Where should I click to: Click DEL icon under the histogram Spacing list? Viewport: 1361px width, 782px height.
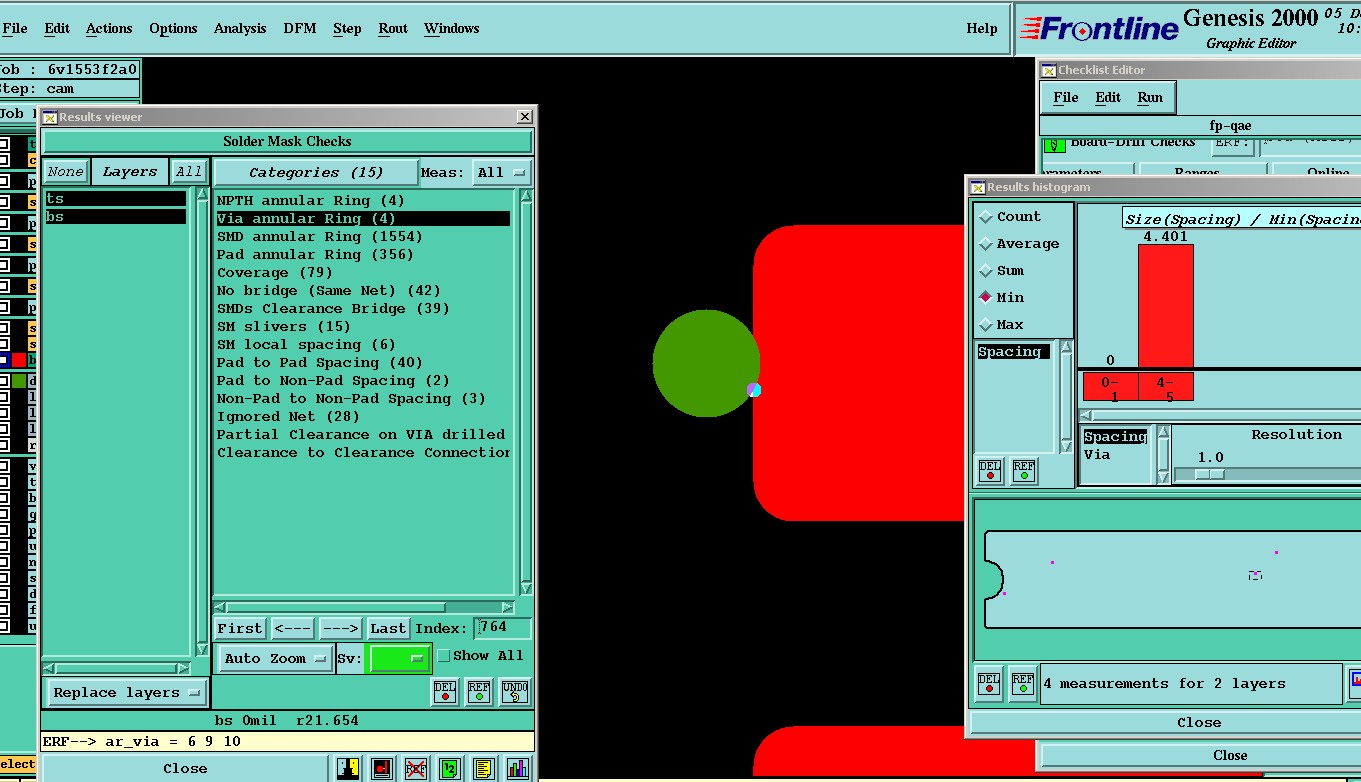point(990,471)
